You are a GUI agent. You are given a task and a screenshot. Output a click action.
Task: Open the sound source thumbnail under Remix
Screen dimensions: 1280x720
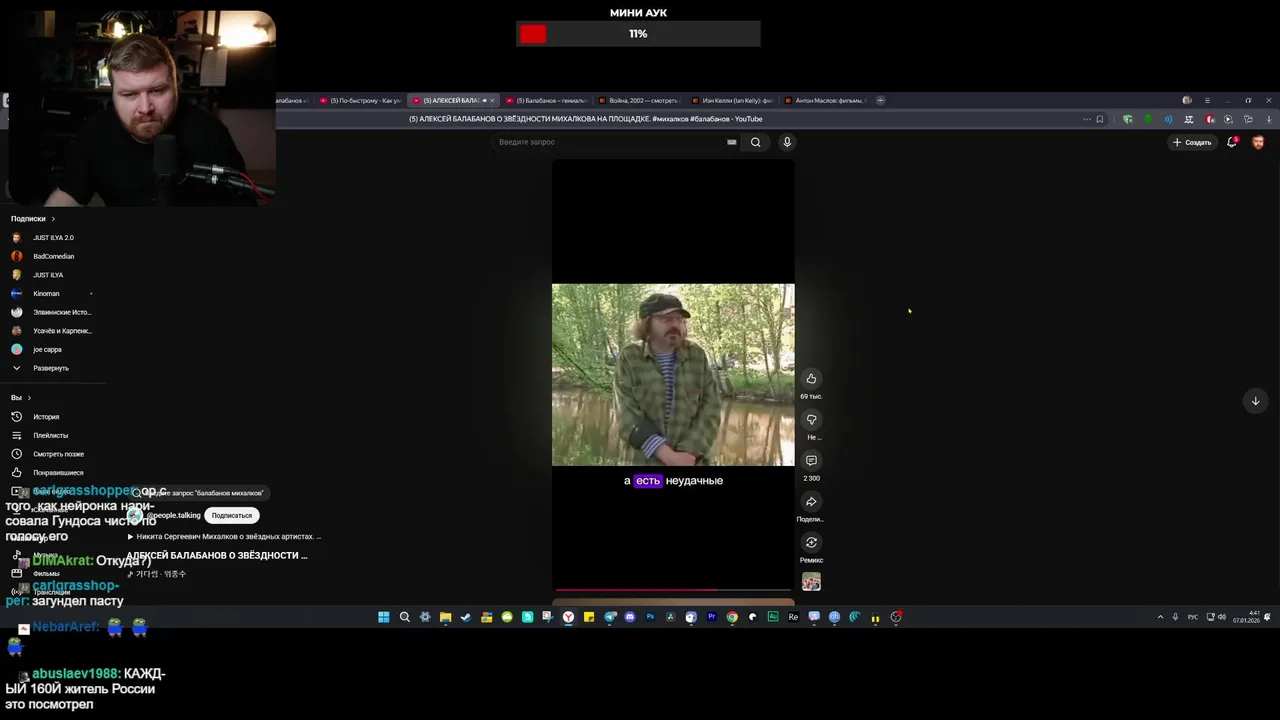pos(811,581)
